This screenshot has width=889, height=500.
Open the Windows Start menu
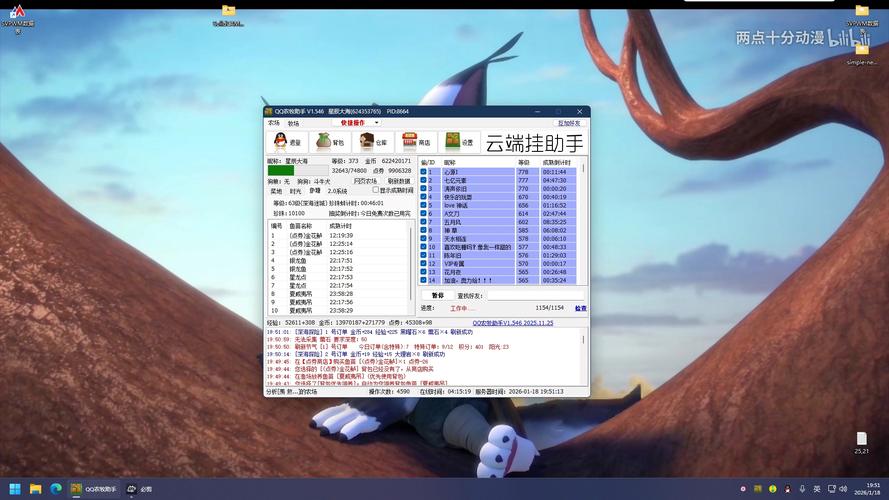coord(15,489)
